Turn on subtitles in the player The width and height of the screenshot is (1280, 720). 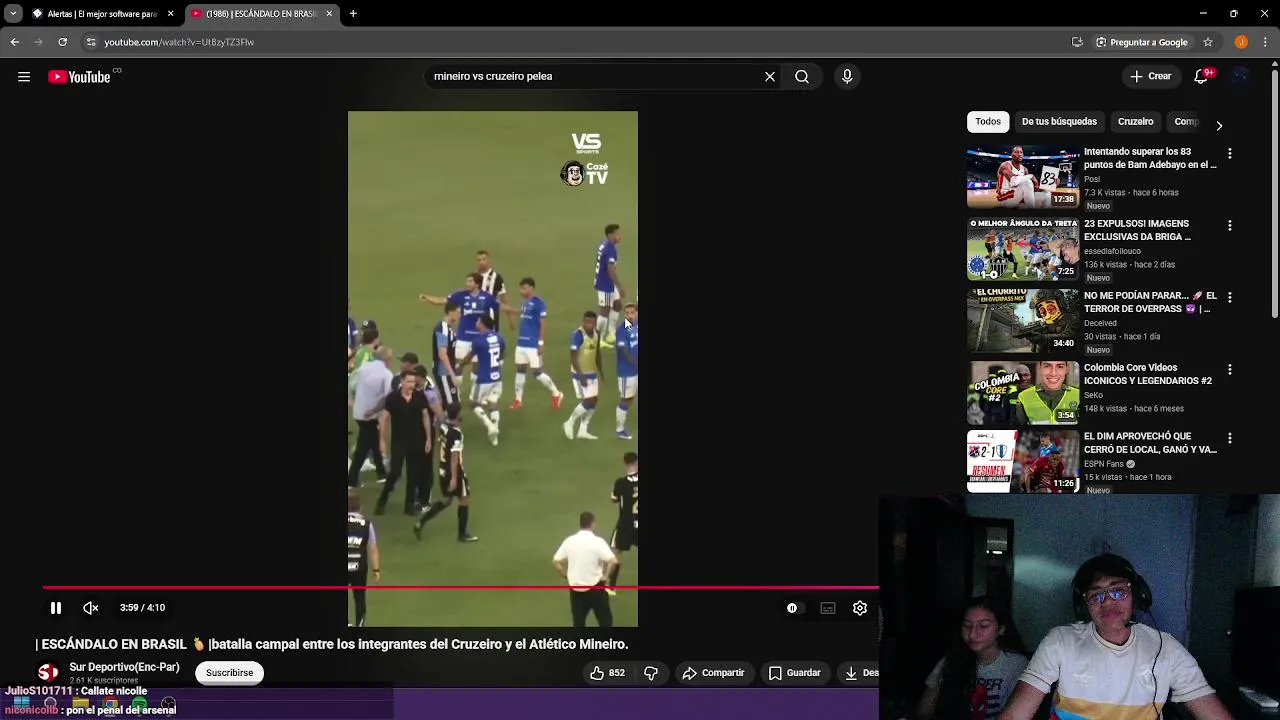click(x=828, y=607)
